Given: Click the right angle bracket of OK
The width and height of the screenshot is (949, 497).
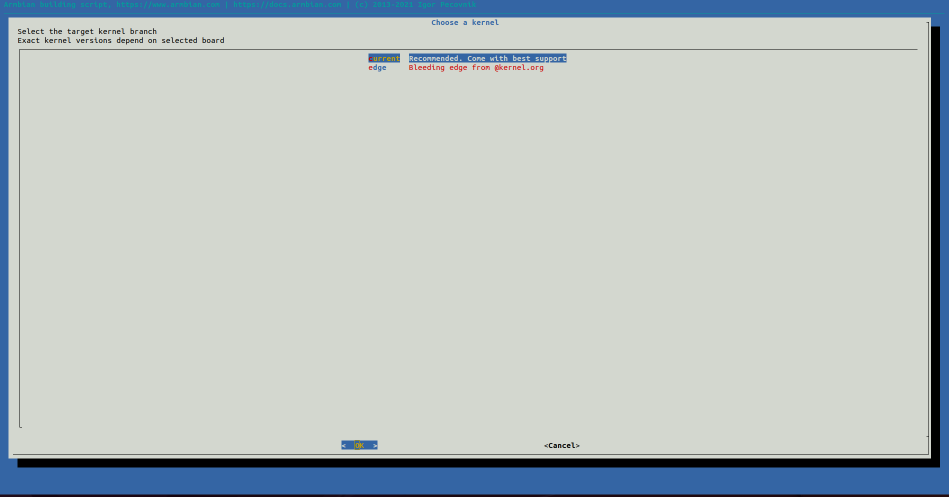Looking at the screenshot, I should [375, 445].
